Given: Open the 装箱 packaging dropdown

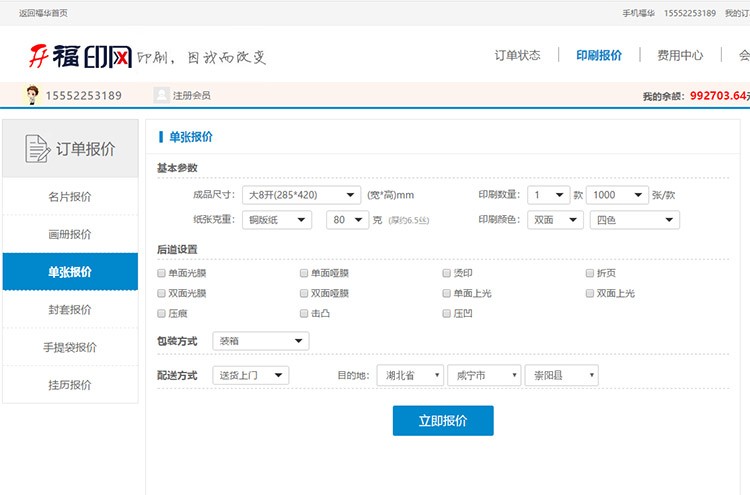Looking at the screenshot, I should tap(260, 341).
